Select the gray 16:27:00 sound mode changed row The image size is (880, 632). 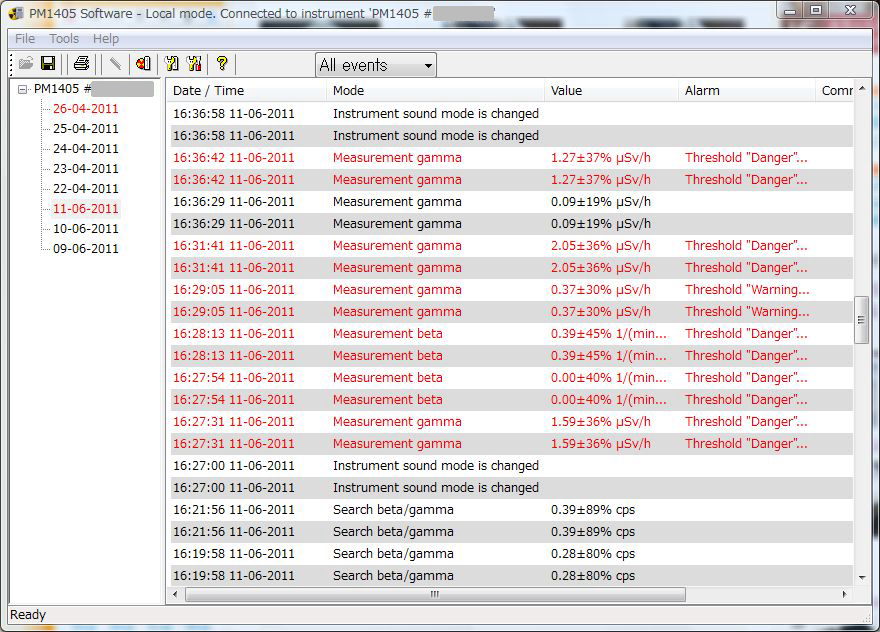(511, 488)
